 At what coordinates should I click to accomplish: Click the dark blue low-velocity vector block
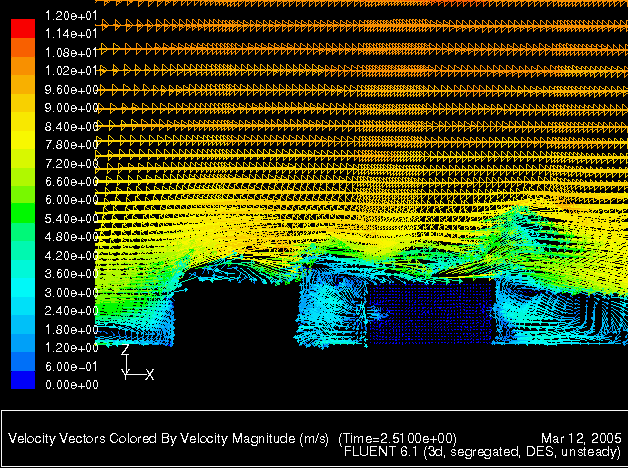pyautogui.click(x=430, y=313)
